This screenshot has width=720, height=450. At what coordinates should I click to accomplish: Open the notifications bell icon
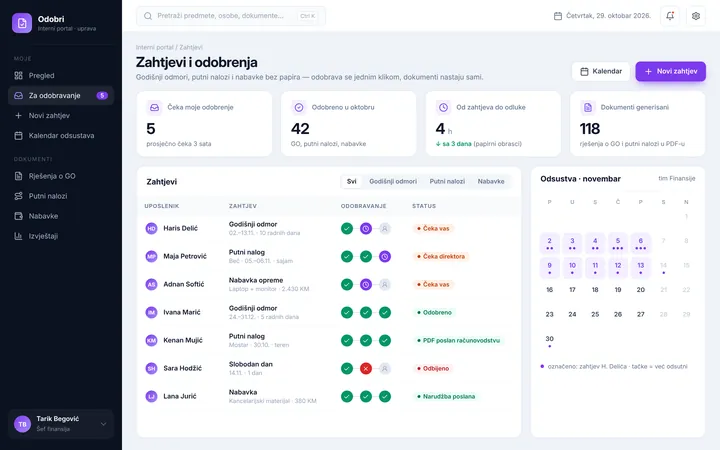(670, 16)
